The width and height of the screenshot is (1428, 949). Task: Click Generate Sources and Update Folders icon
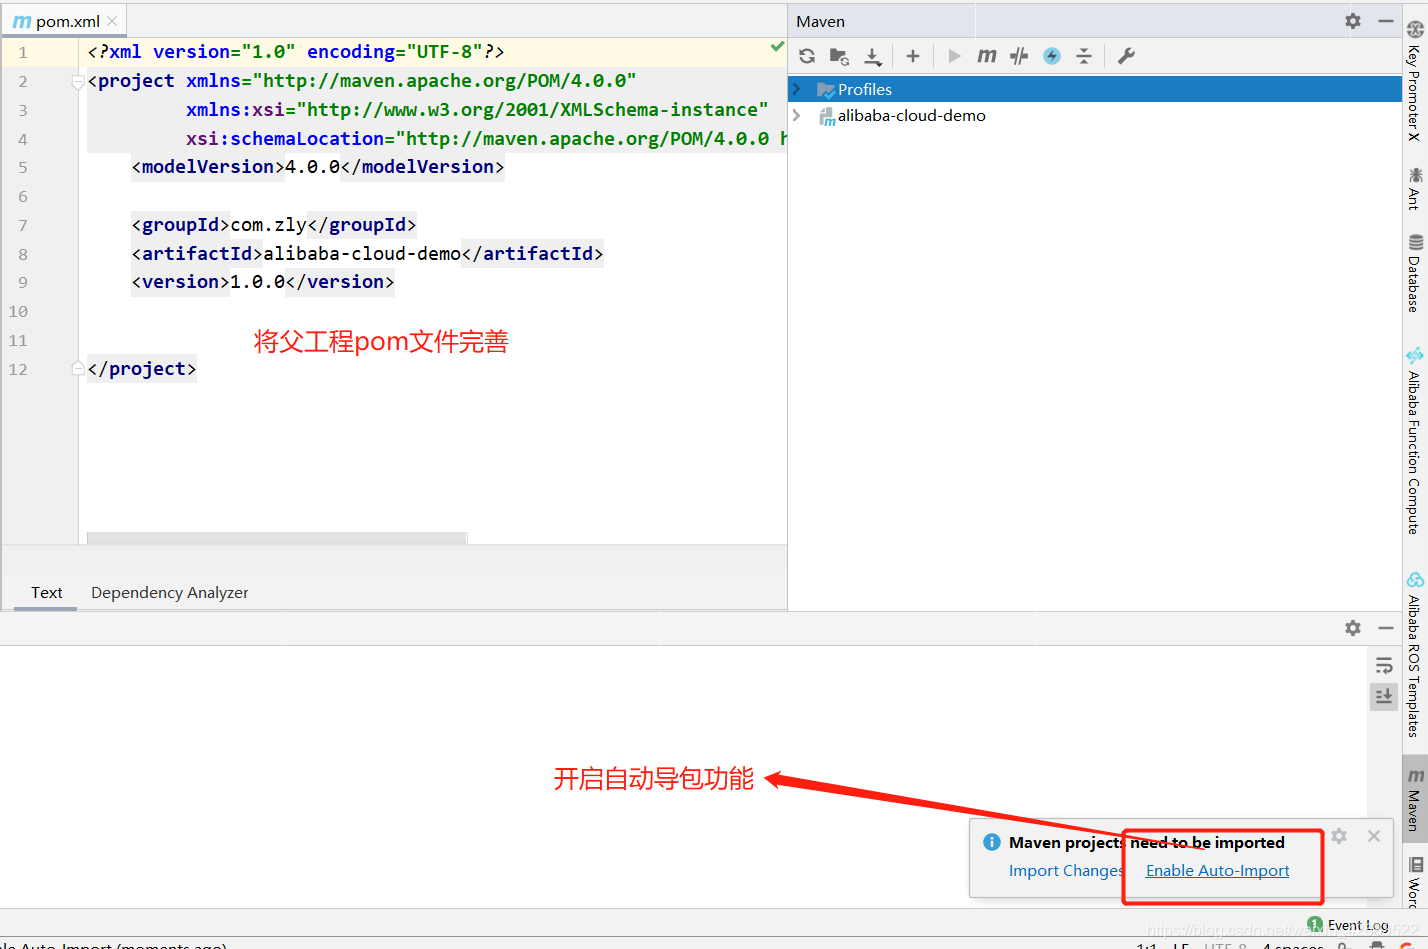click(839, 56)
